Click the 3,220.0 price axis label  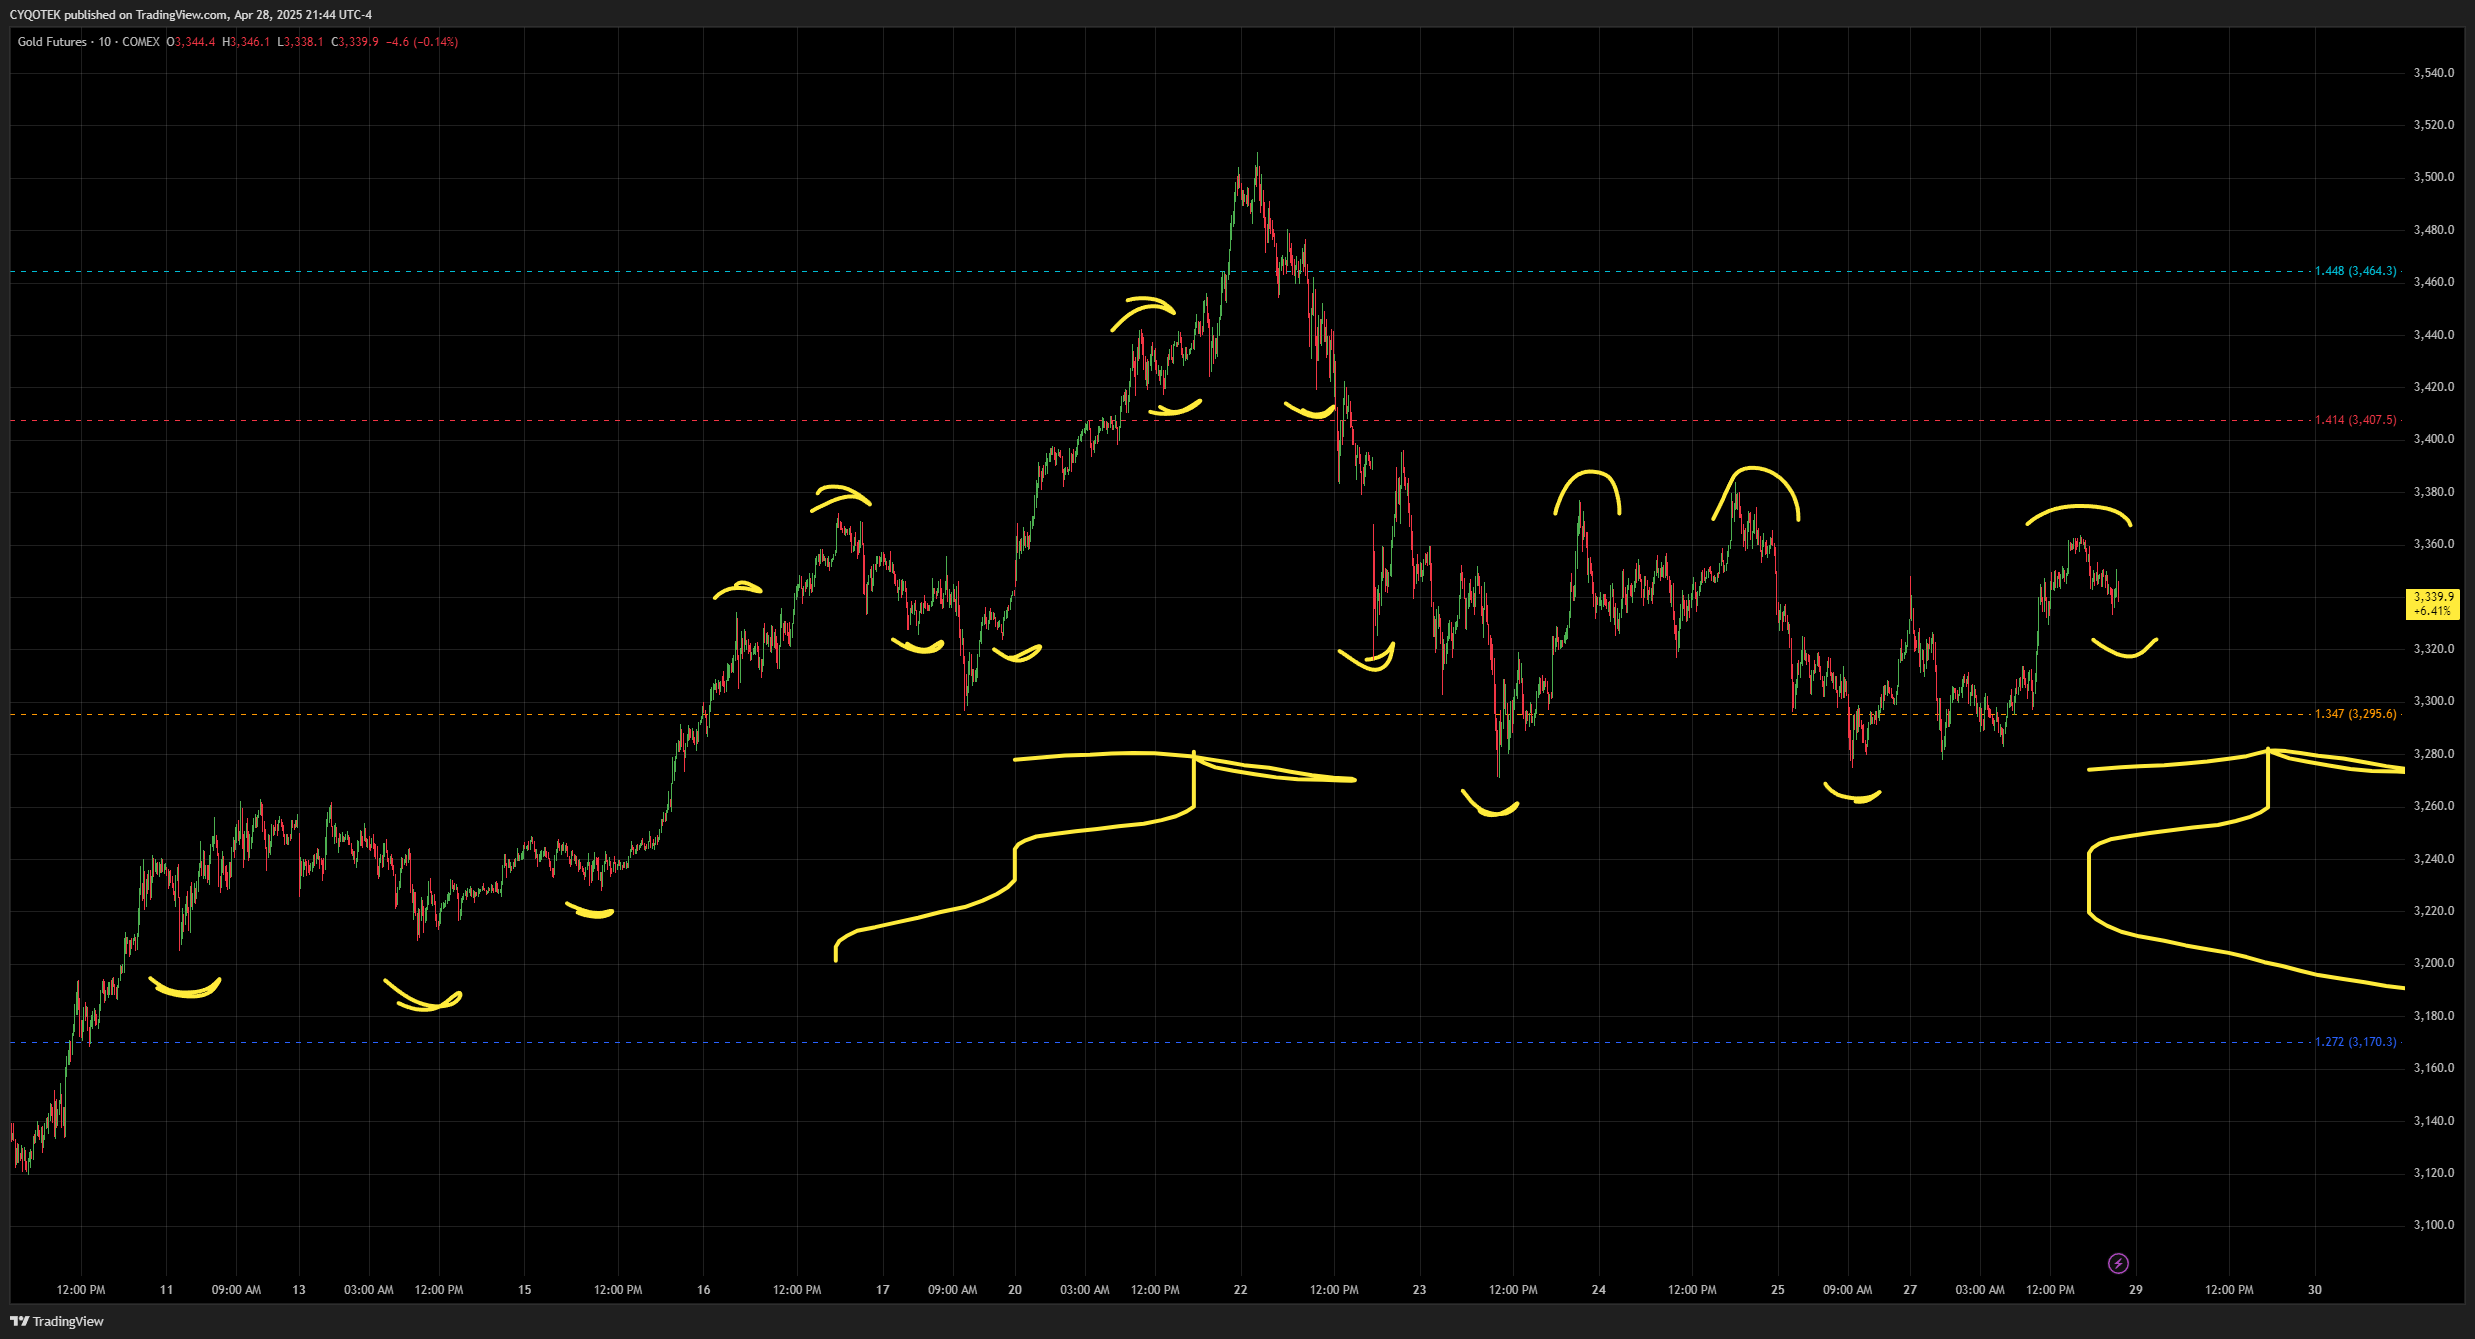pos(2433,911)
